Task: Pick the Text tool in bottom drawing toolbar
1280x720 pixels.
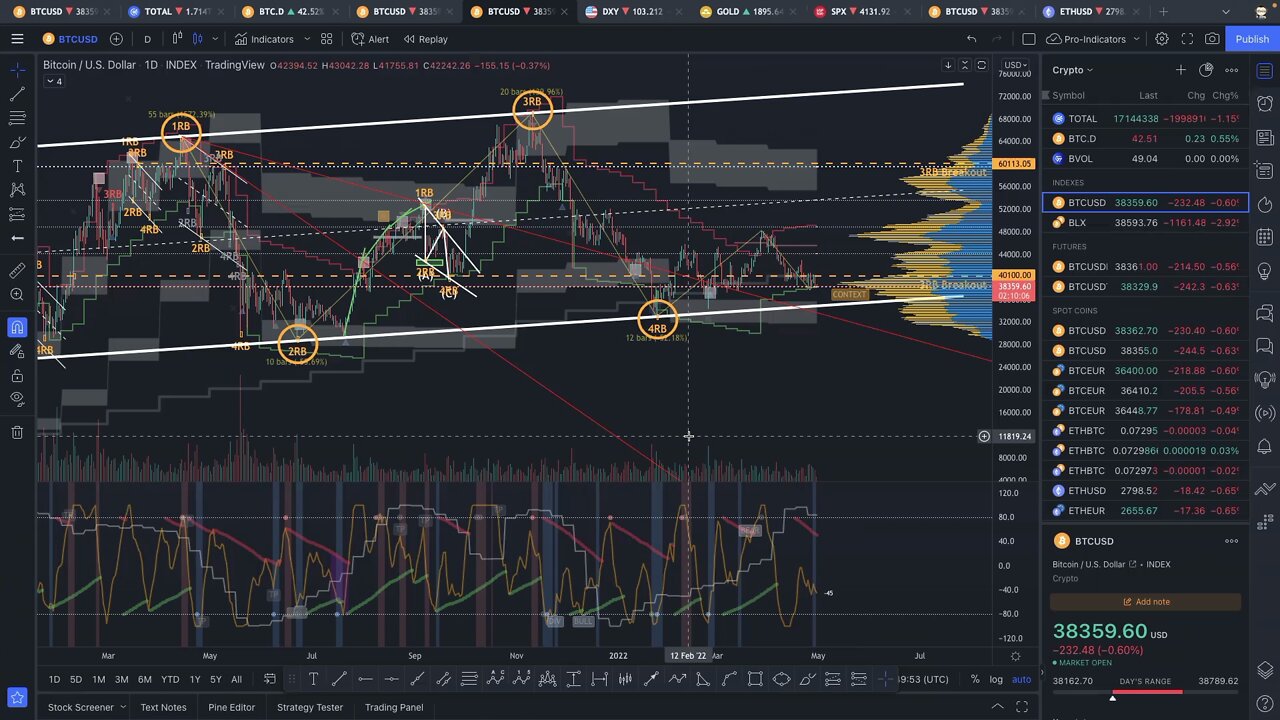Action: tap(313, 679)
